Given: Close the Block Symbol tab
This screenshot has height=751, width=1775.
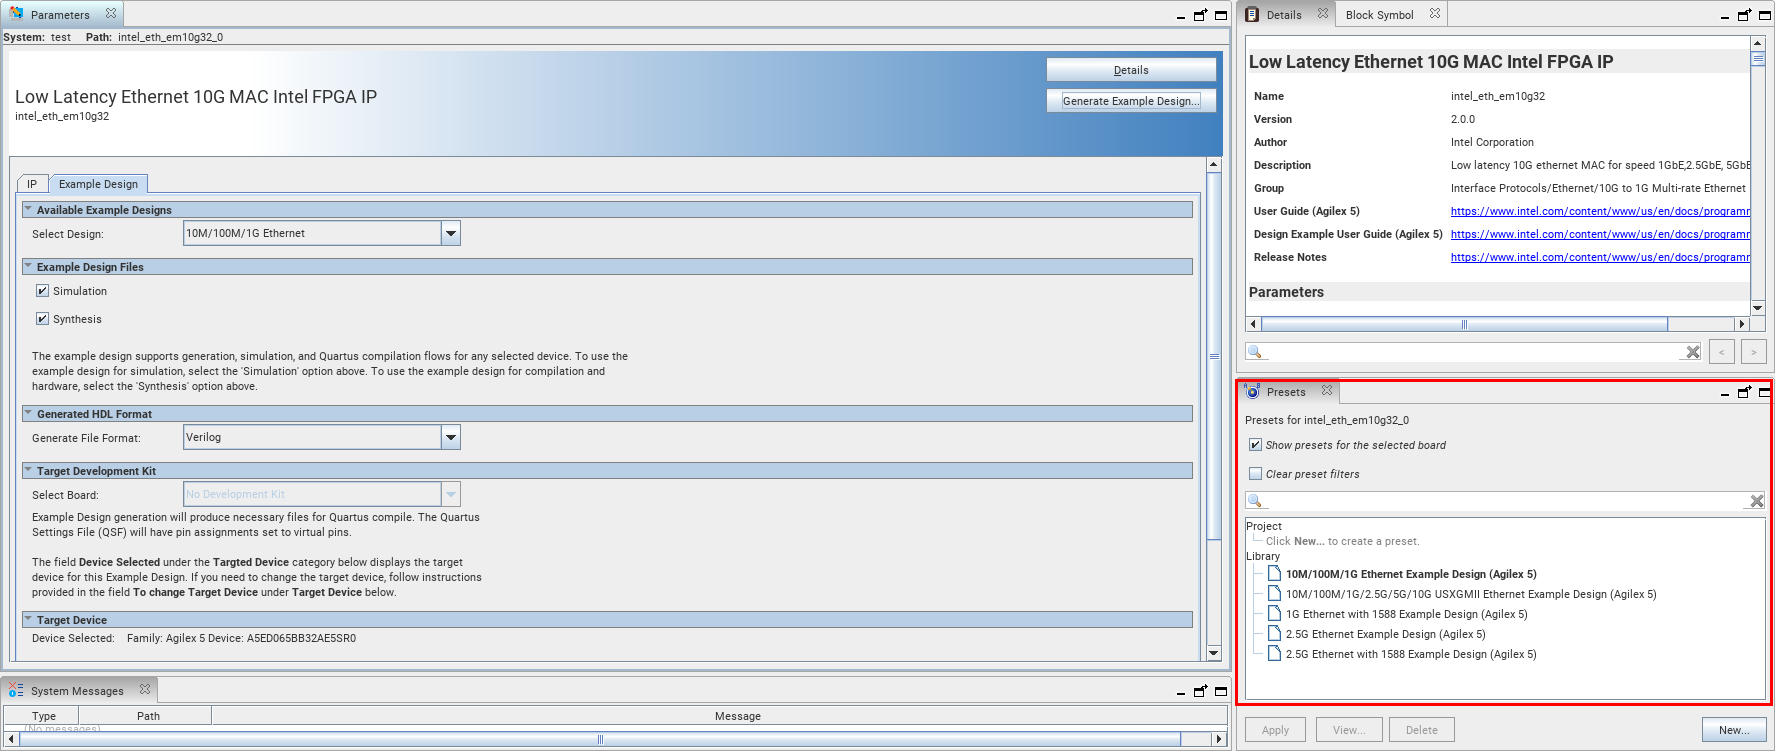Looking at the screenshot, I should 1435,14.
